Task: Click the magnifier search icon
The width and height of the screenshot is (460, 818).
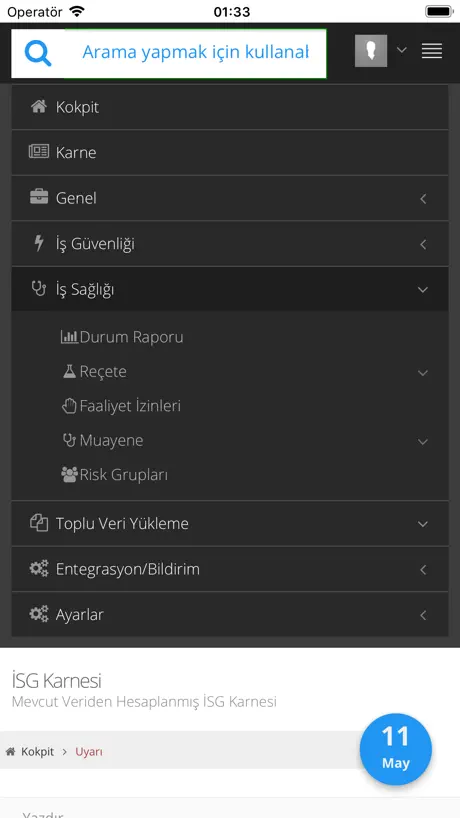Action: tap(38, 53)
